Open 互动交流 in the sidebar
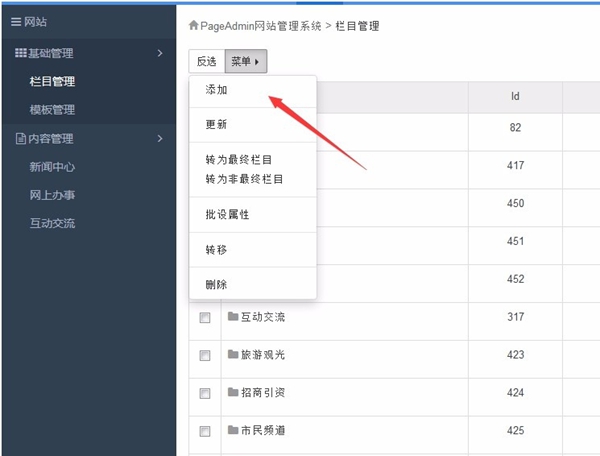The height and width of the screenshot is (456, 600). [52, 223]
